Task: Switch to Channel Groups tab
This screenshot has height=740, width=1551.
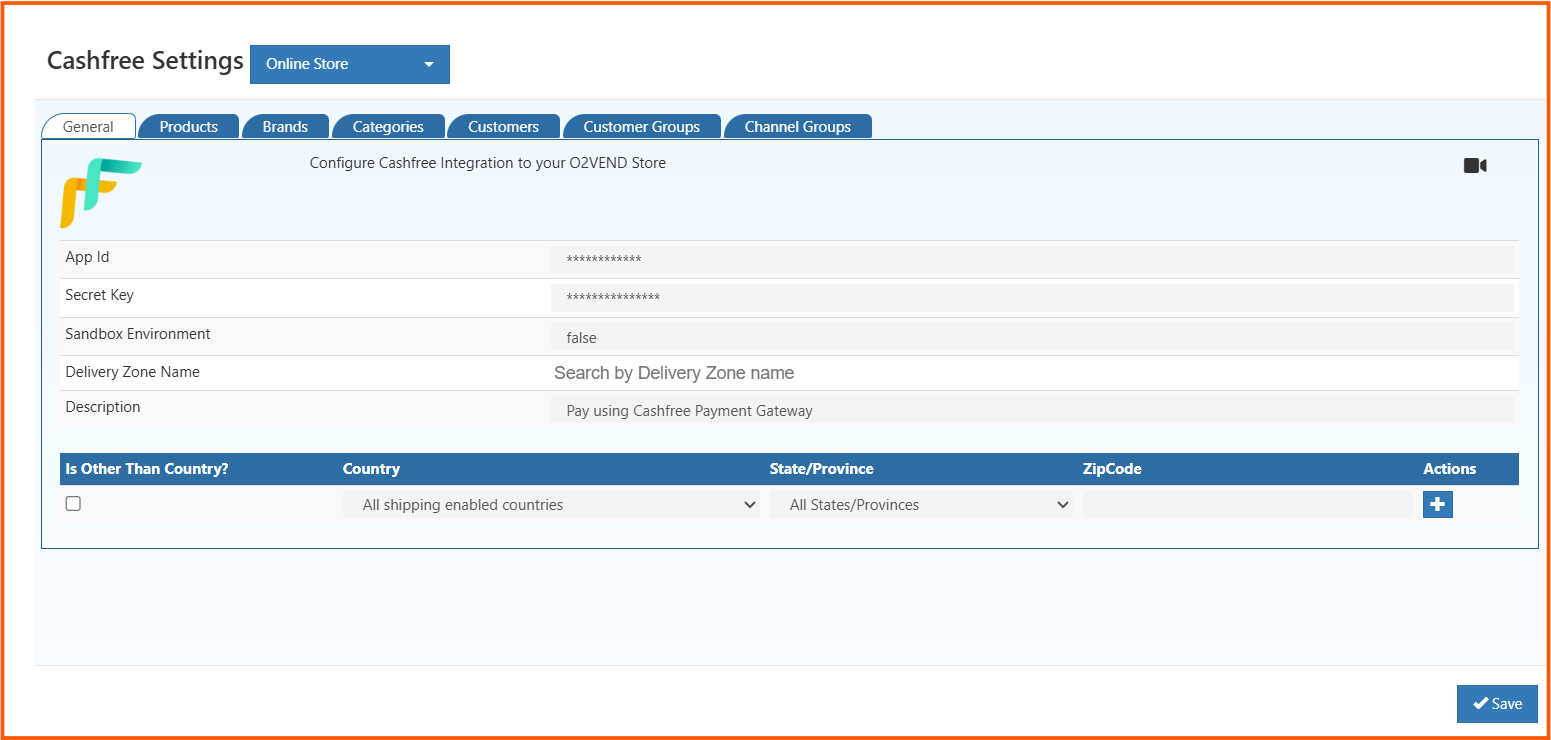Action: coord(797,127)
